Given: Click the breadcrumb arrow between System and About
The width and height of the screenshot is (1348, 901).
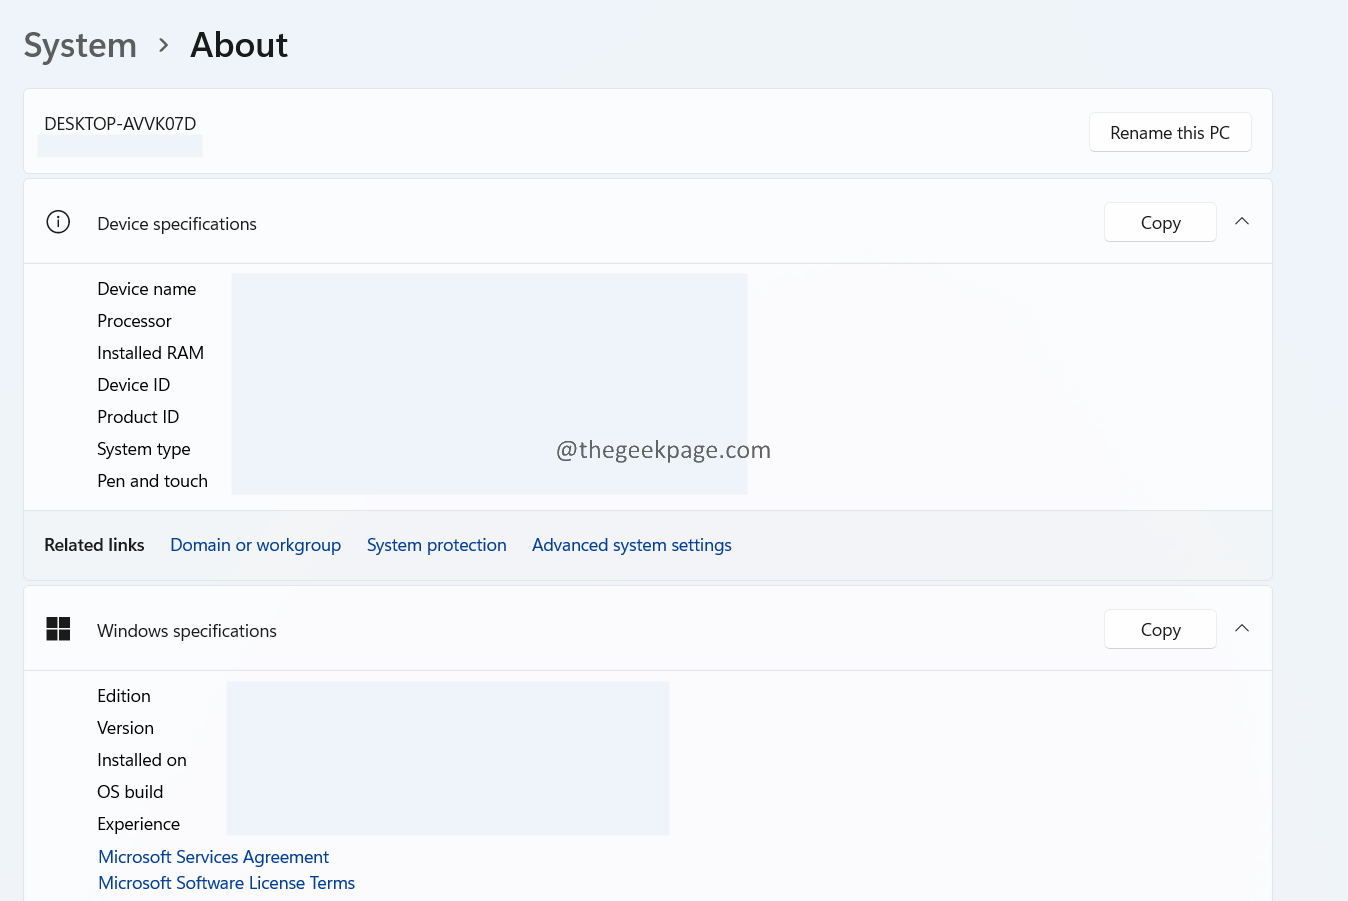Looking at the screenshot, I should (164, 46).
